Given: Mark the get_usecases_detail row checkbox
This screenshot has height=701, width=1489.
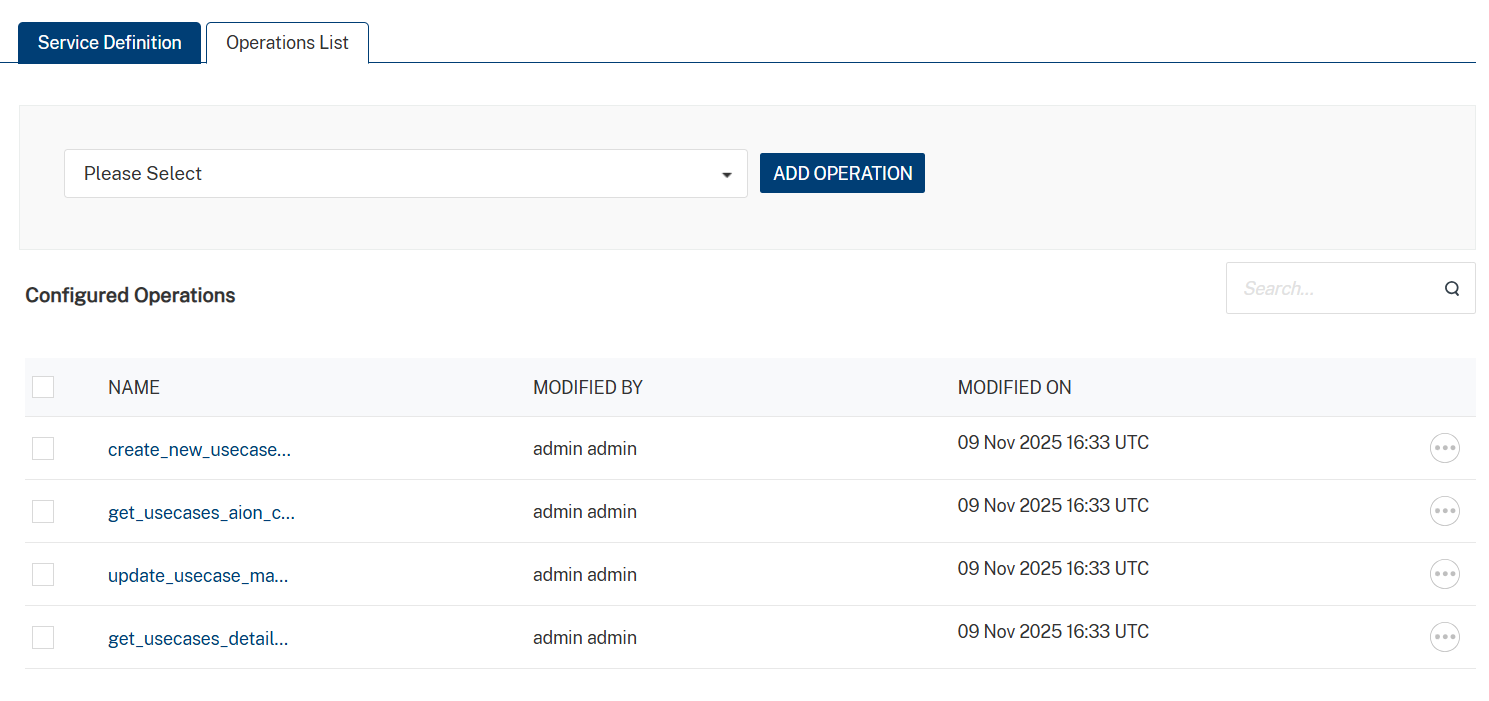Looking at the screenshot, I should point(43,638).
